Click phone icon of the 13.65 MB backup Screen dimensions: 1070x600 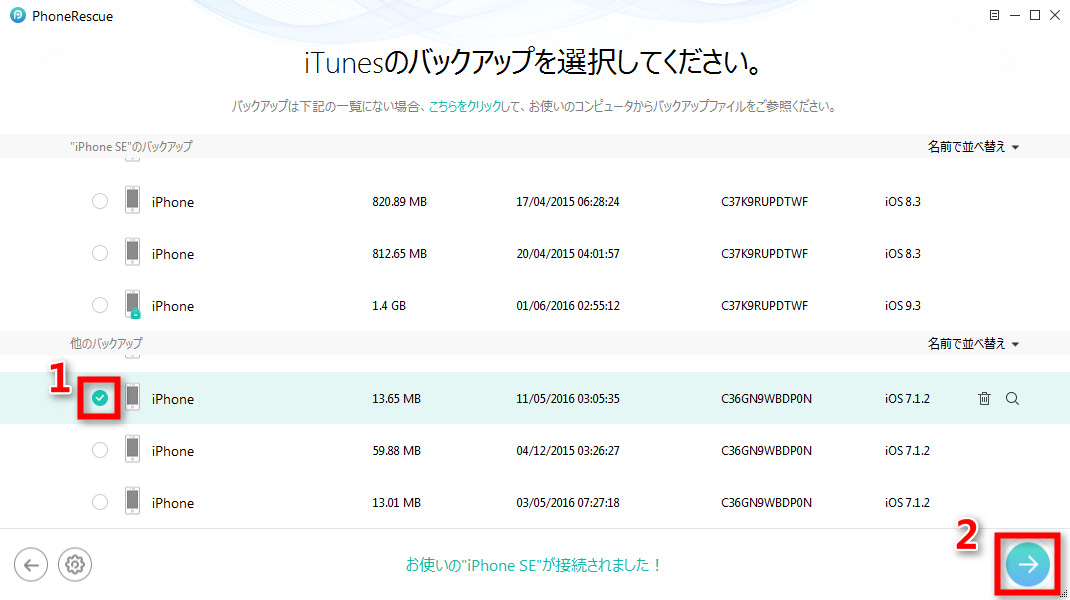[x=132, y=398]
